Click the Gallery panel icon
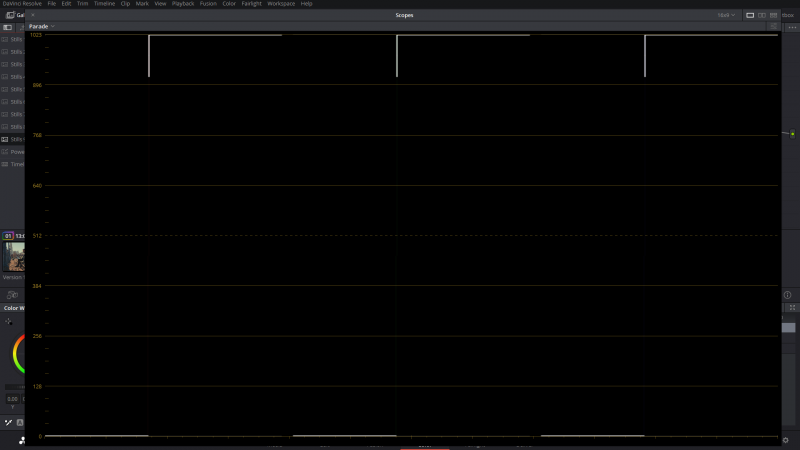800x450 pixels. pos(8,15)
